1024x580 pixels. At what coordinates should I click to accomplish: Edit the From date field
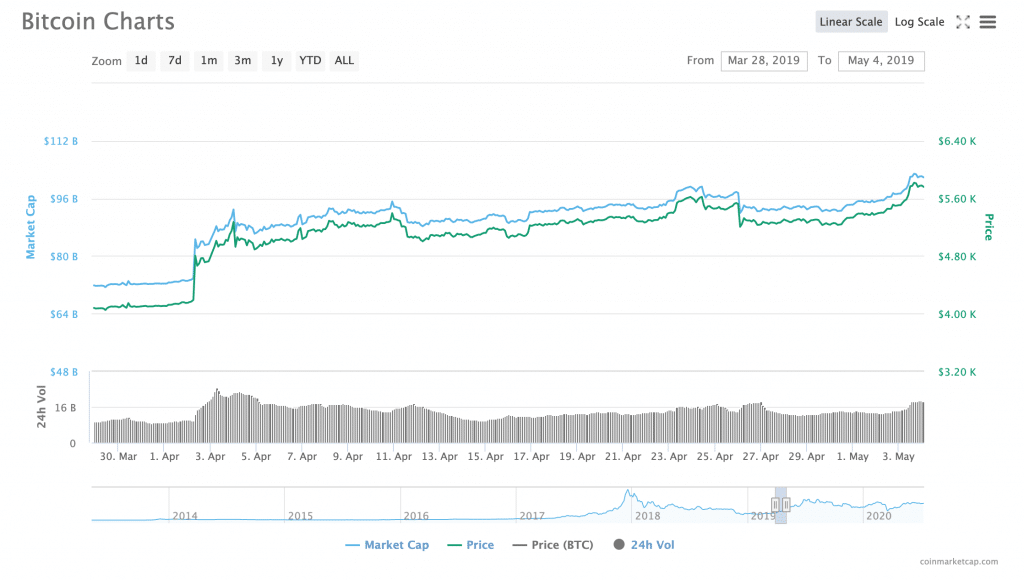[764, 61]
